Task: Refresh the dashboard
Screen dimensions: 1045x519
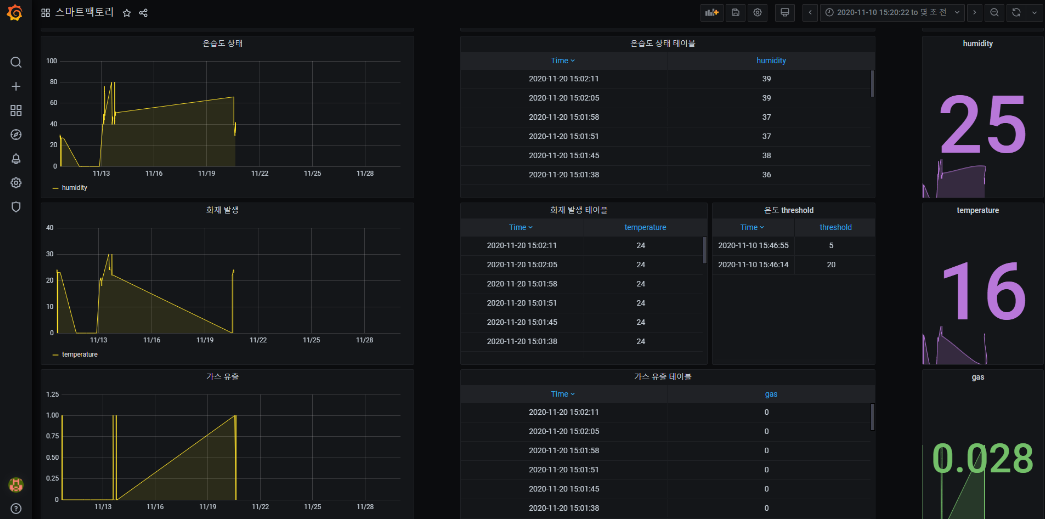Action: 1016,13
